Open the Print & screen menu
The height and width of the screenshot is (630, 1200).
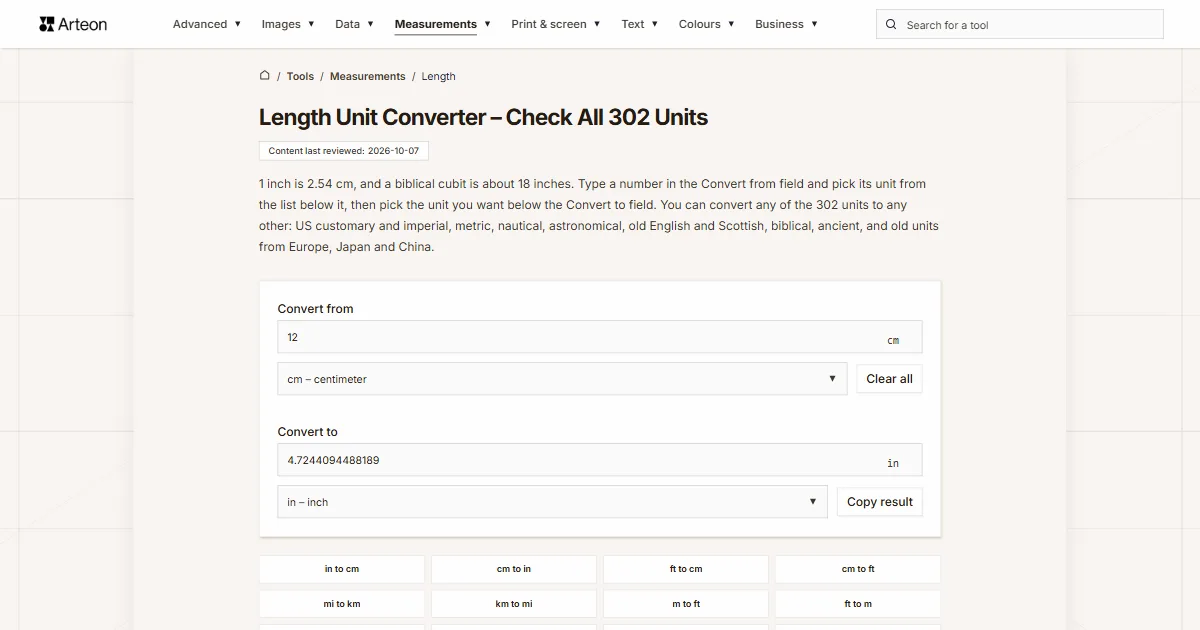click(x=556, y=24)
